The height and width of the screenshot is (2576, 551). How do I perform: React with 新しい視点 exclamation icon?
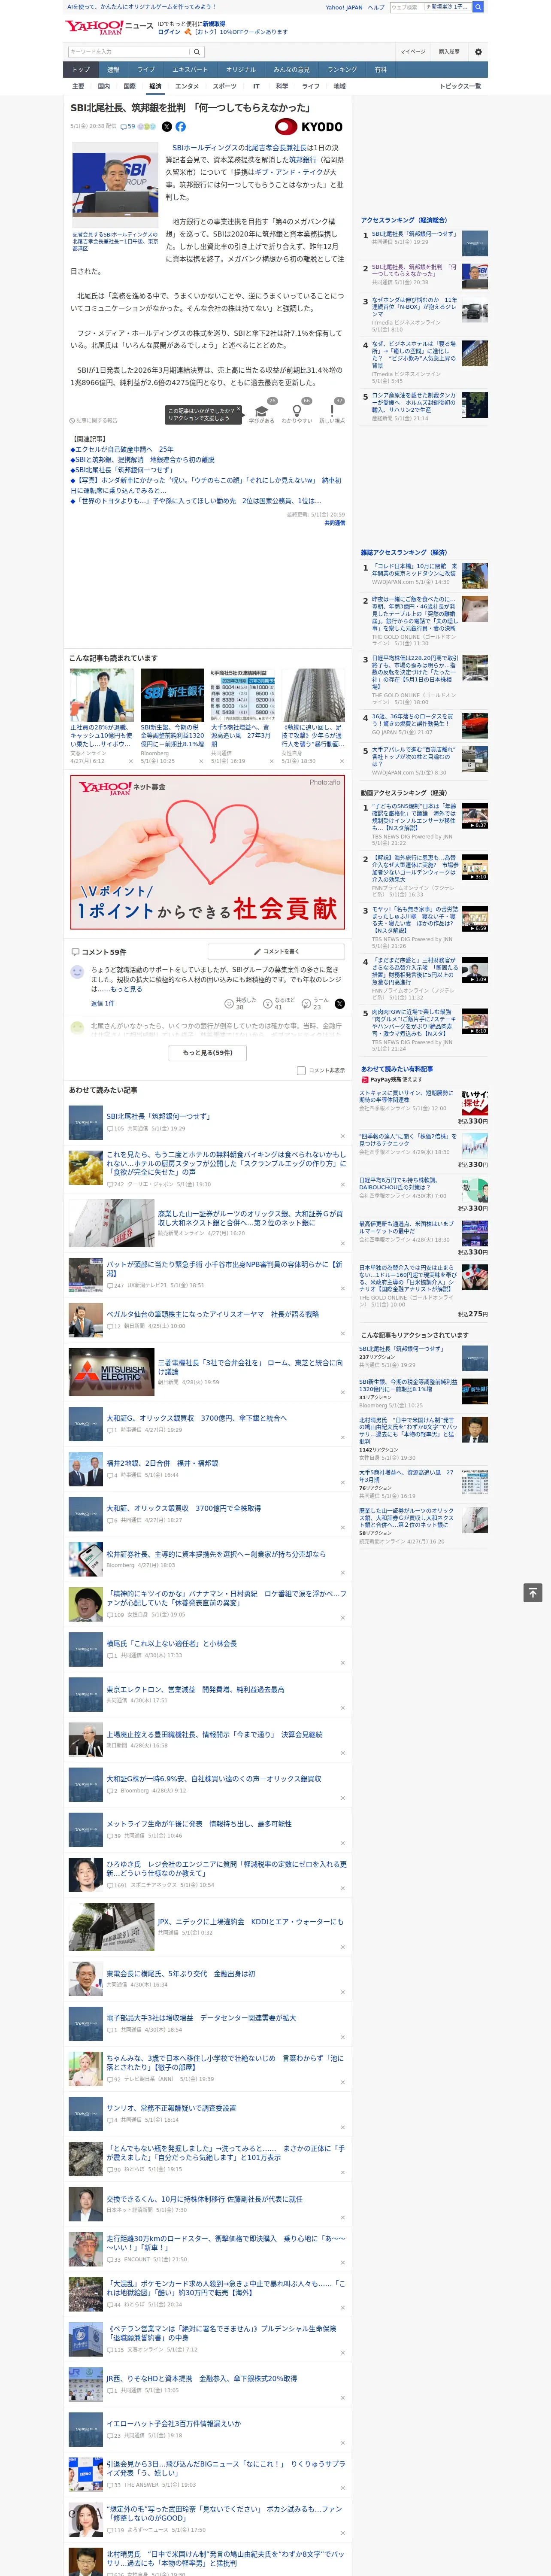point(332,411)
